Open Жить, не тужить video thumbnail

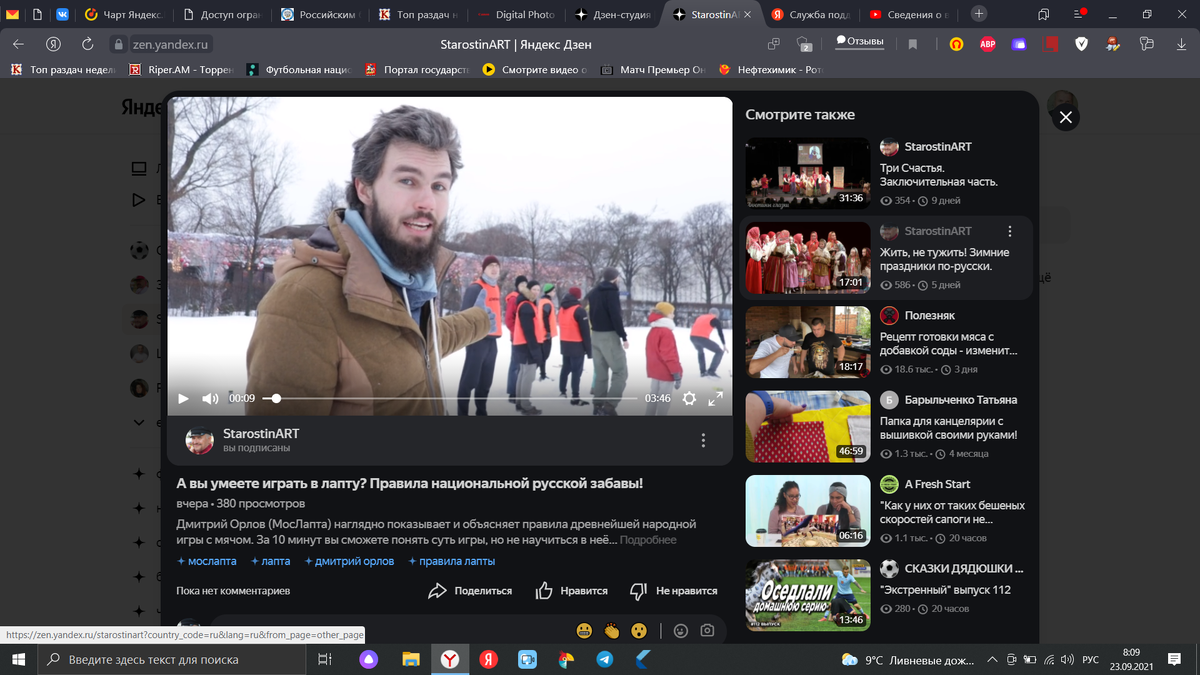(x=808, y=257)
